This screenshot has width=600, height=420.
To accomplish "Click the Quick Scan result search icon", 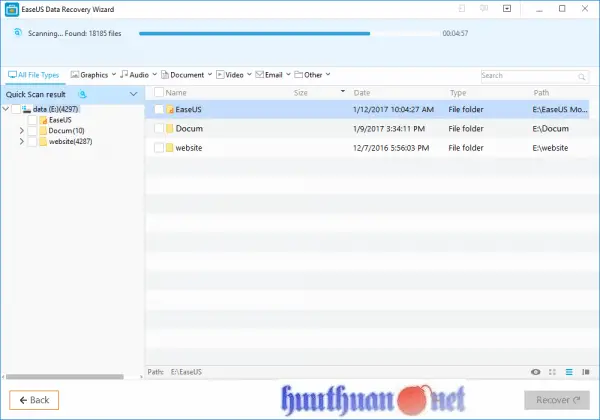I will pyautogui.click(x=82, y=94).
